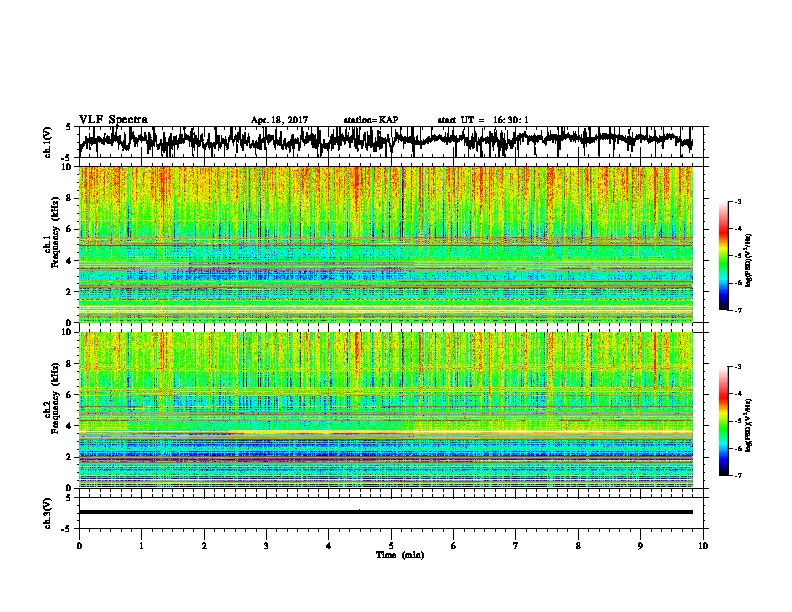
Task: Click ch.2 frequency axis tick "6"
Action: [71, 394]
